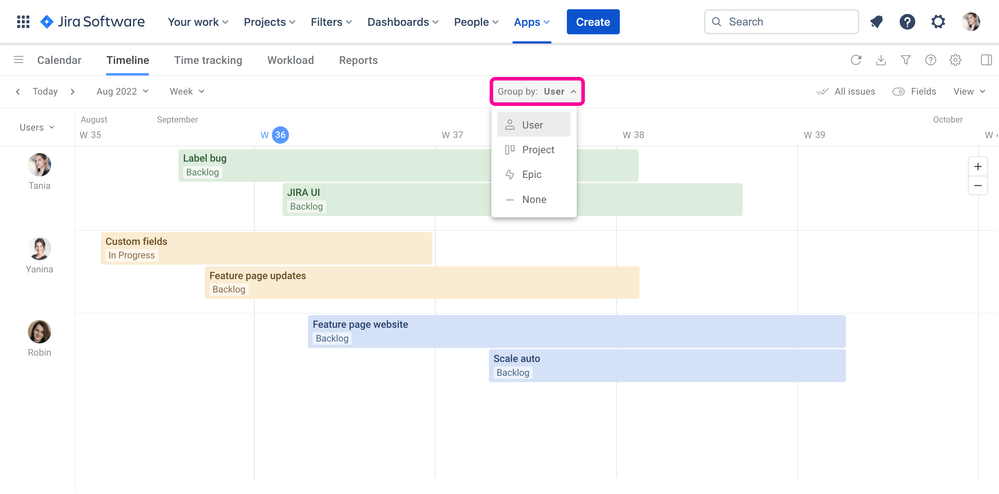Open the user profile avatar in top bar
Viewport: 999px width, 494px height.
(971, 22)
